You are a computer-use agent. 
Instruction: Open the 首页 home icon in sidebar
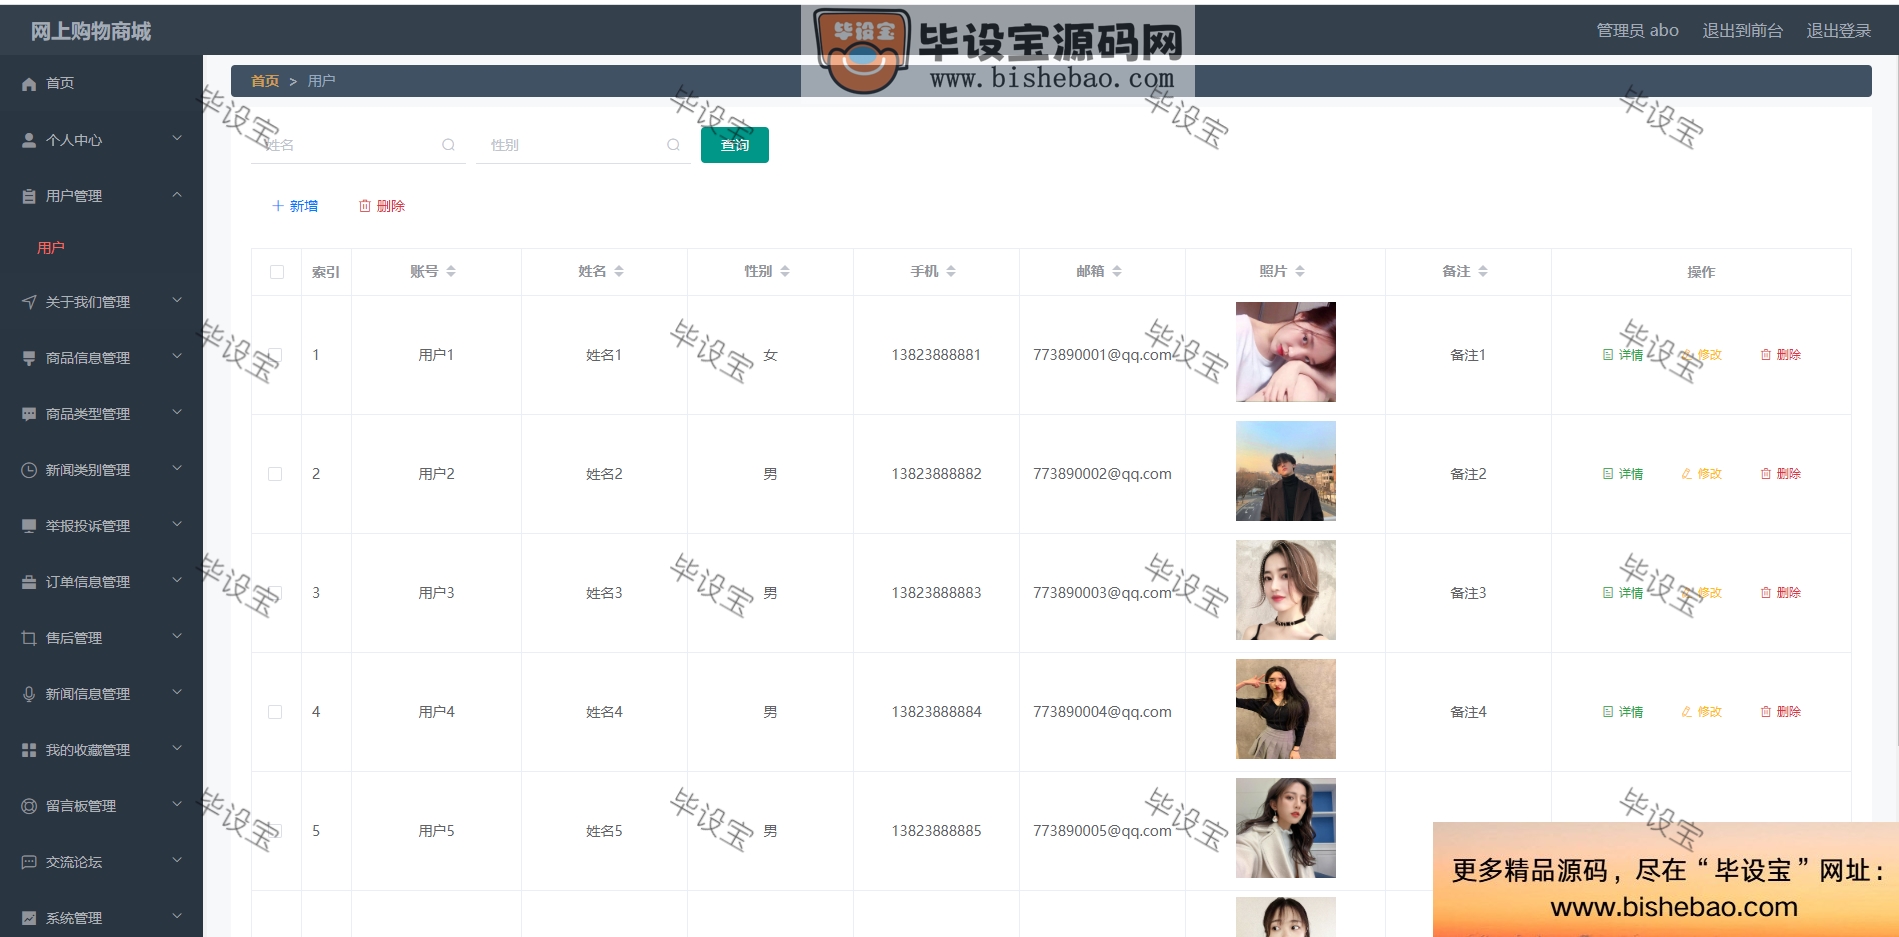click(x=29, y=84)
